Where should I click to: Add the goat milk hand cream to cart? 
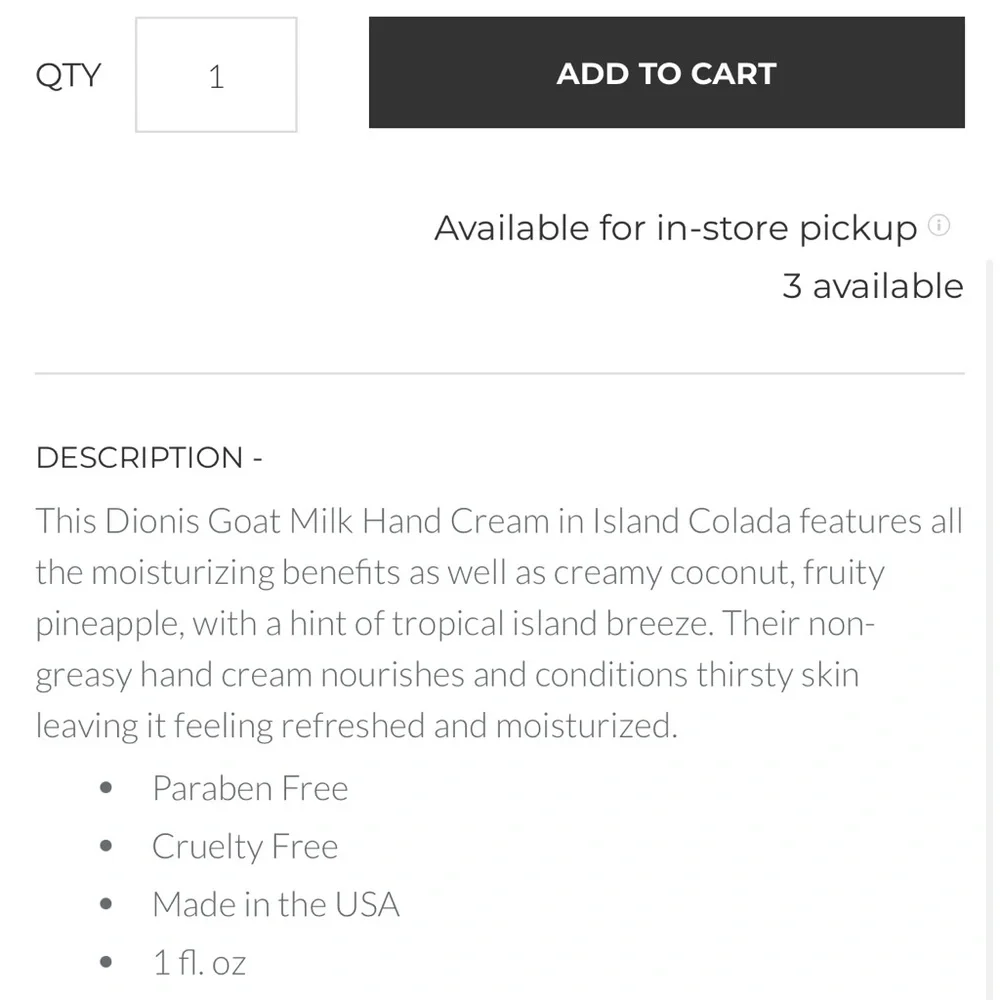pyautogui.click(x=665, y=73)
